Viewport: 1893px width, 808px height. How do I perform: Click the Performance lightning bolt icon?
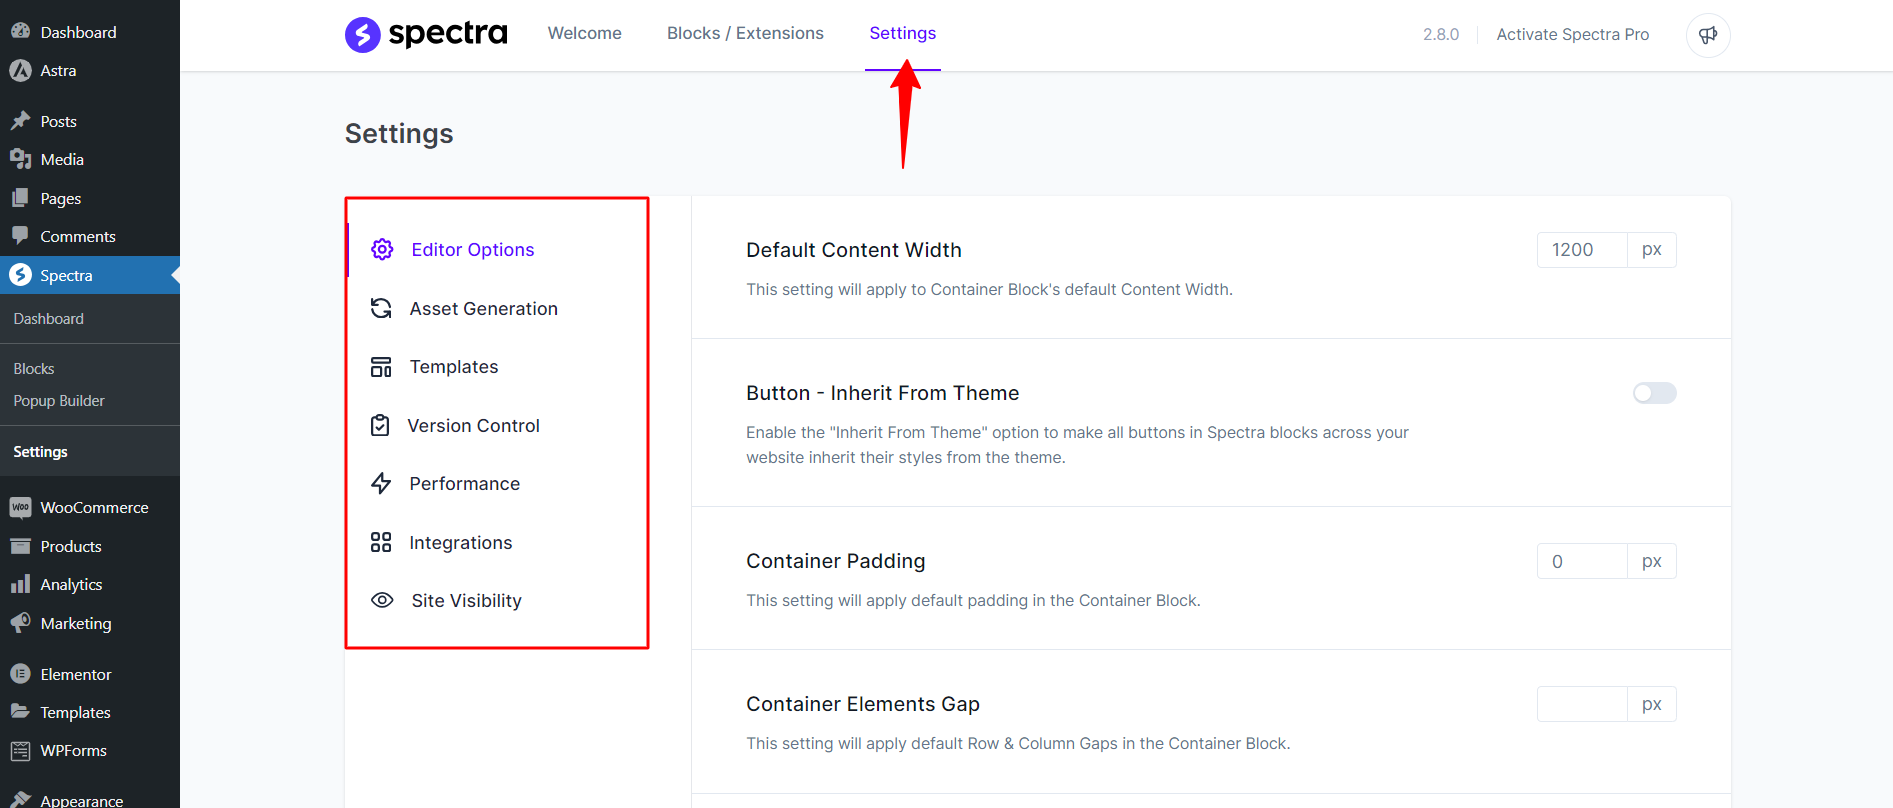coord(381,484)
